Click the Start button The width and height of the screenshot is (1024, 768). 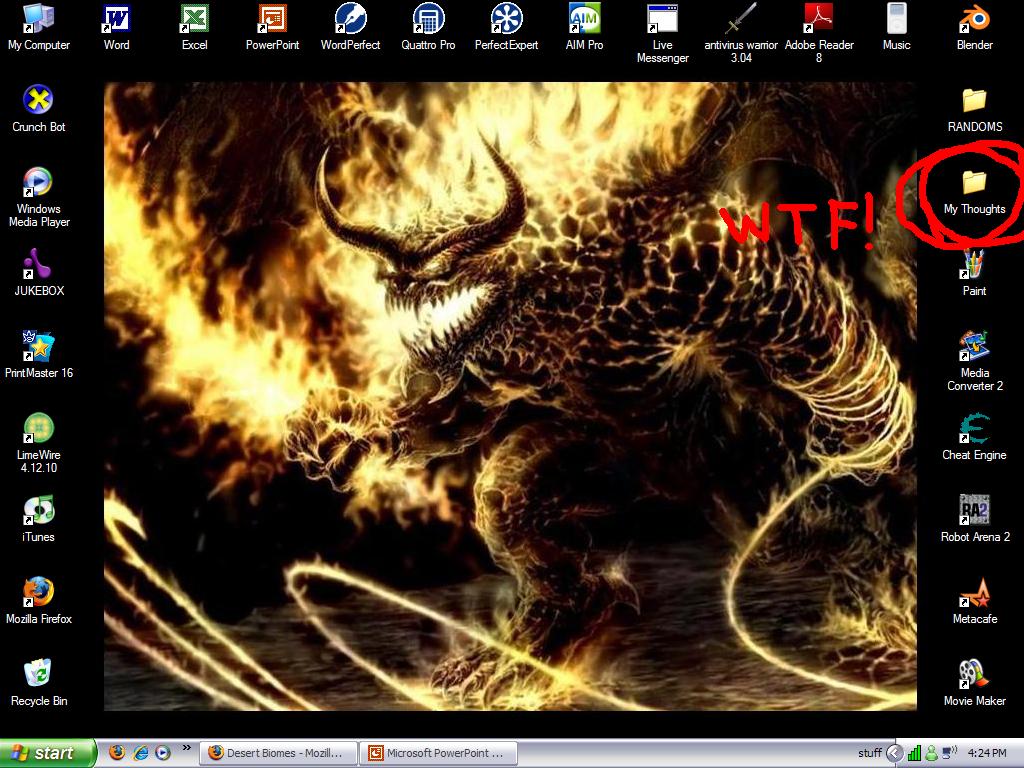click(47, 753)
